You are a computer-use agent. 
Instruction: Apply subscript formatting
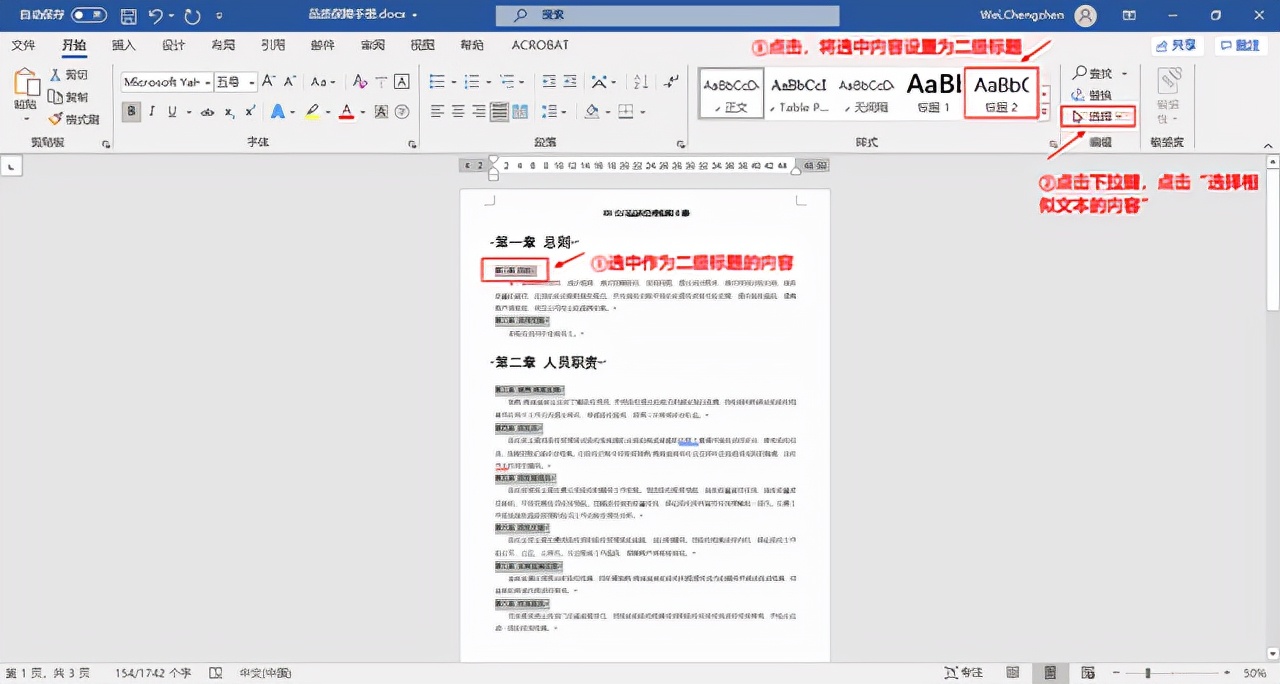coord(229,112)
